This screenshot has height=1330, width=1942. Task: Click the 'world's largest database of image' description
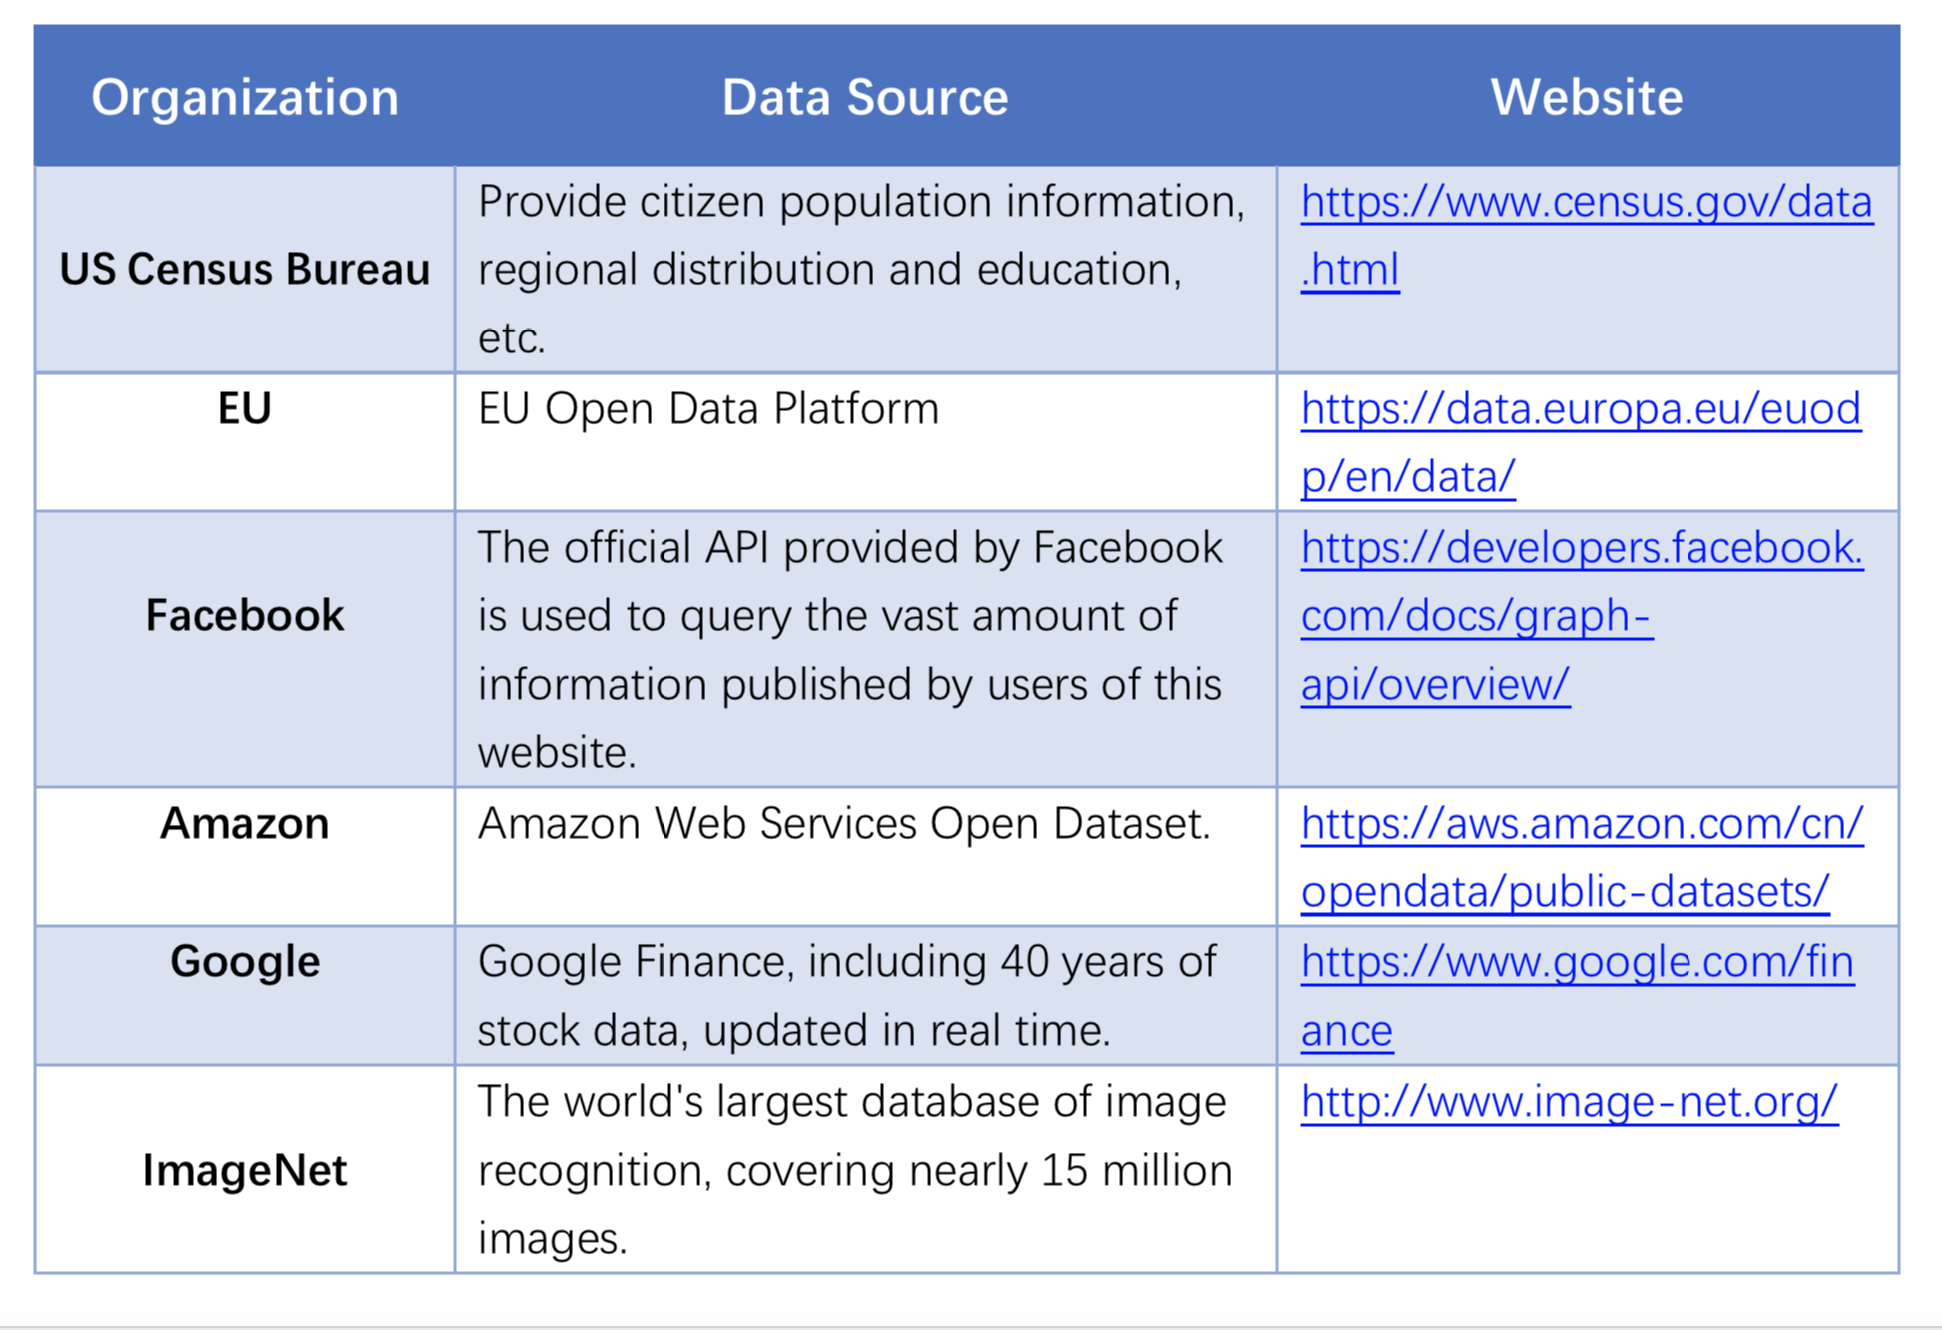(x=854, y=1170)
